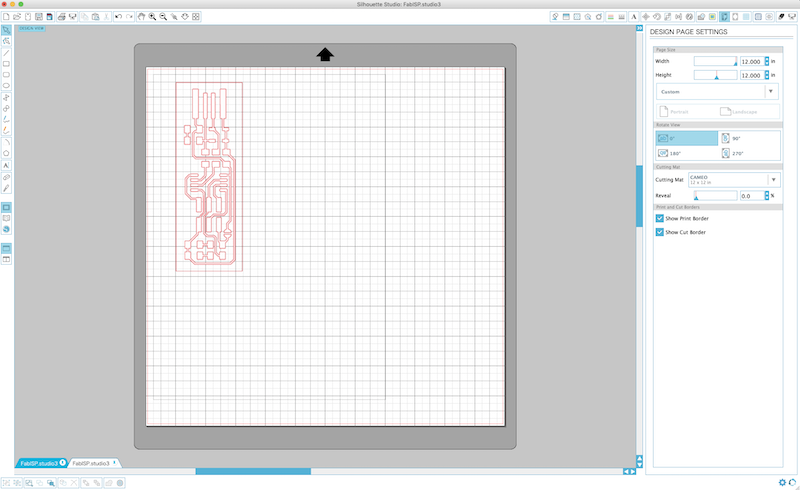Adjust the Reveal slider

(x=715, y=195)
